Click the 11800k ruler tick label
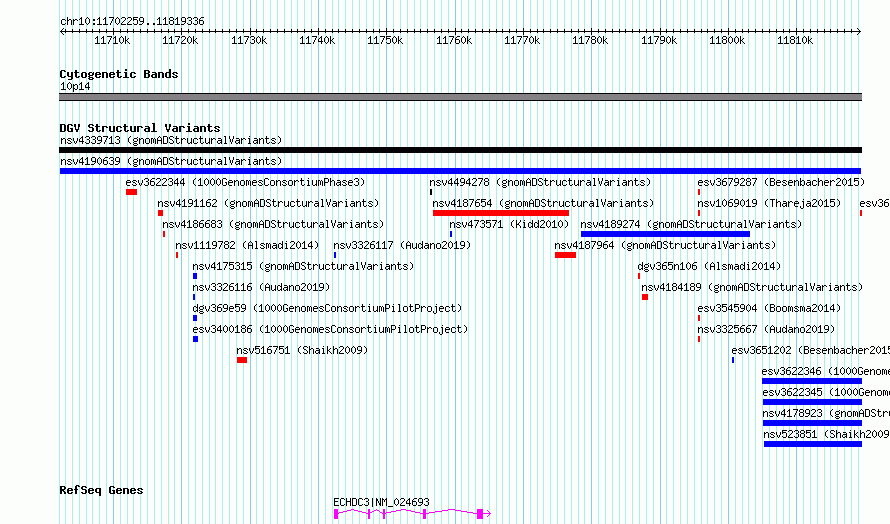 (x=727, y=40)
